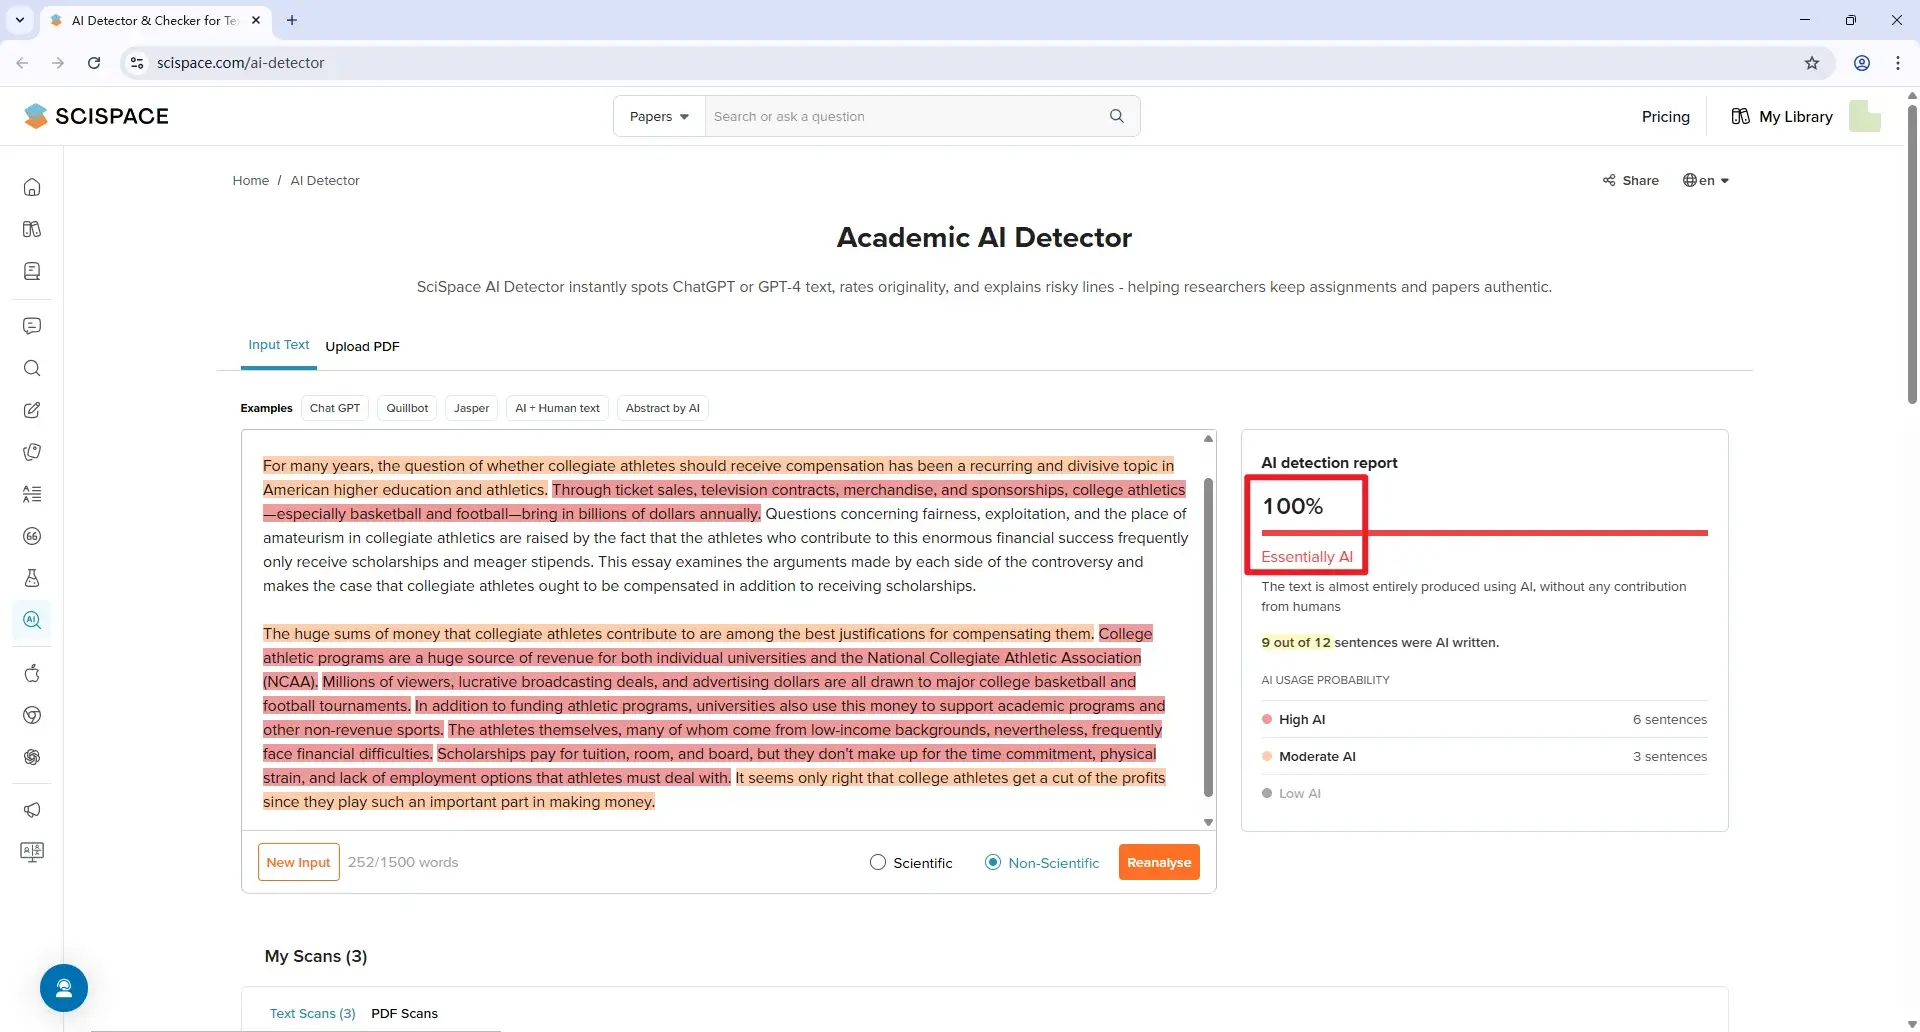Go to Home breadcrumb link

tap(250, 181)
